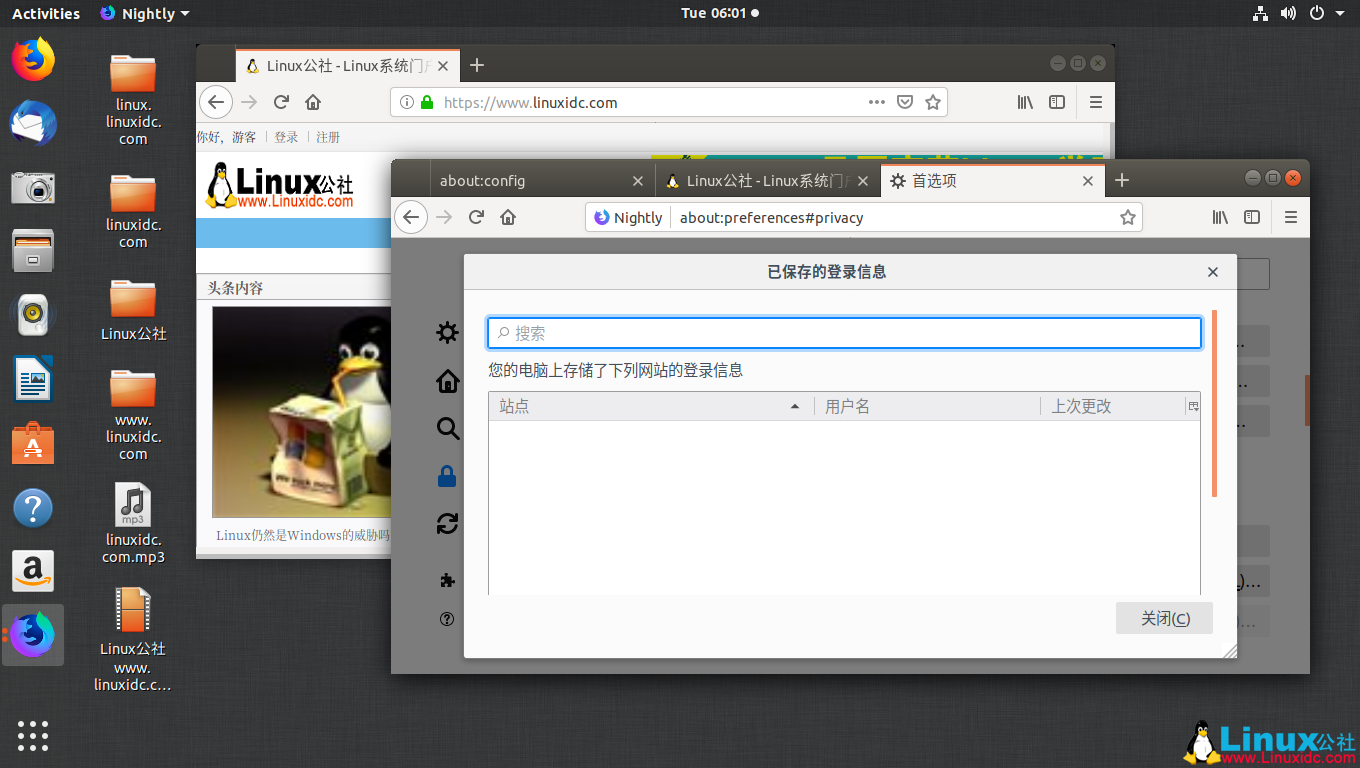Reload page in Nightly window

click(476, 217)
